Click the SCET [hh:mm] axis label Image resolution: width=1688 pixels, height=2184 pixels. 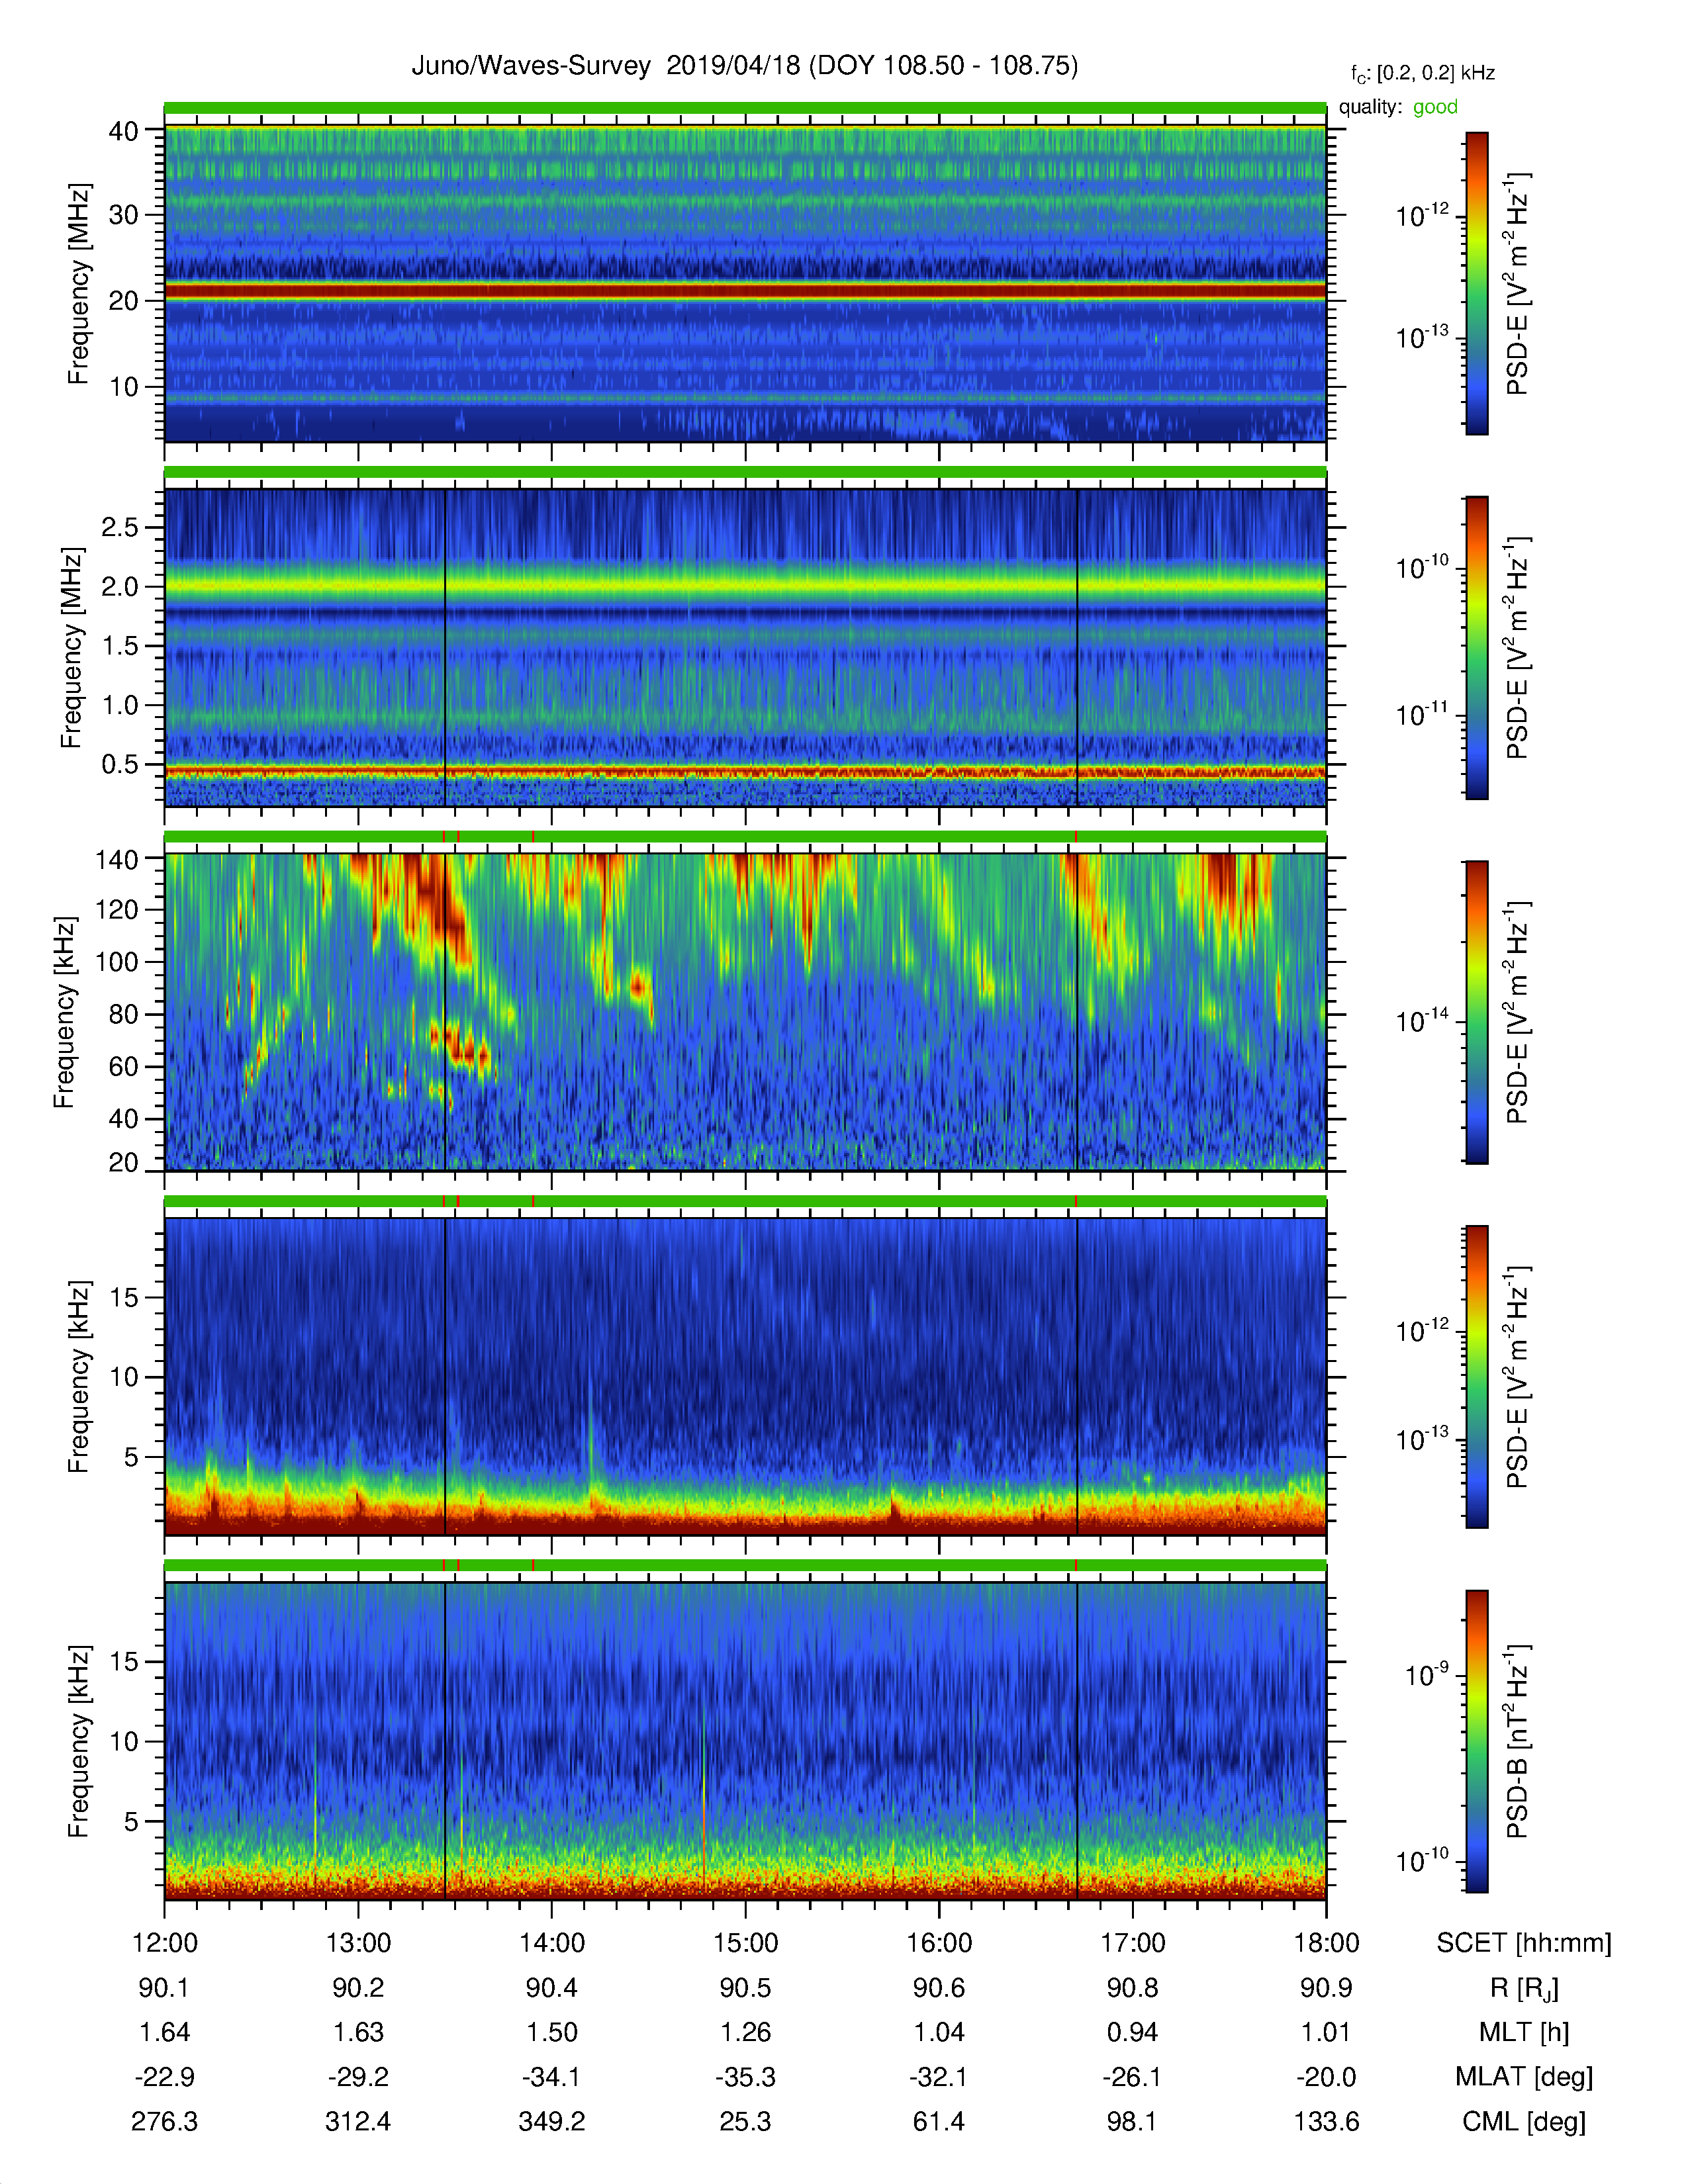tap(1524, 1943)
